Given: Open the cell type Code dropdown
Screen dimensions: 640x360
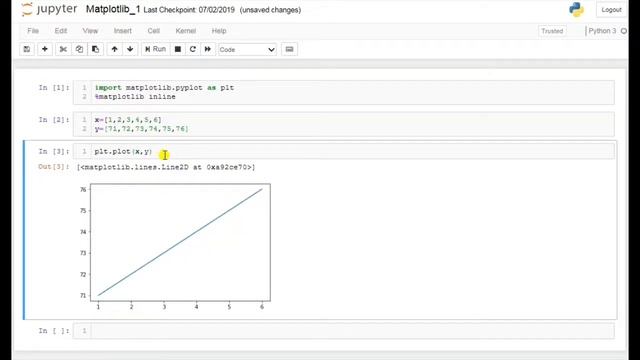Looking at the screenshot, I should click(x=247, y=50).
